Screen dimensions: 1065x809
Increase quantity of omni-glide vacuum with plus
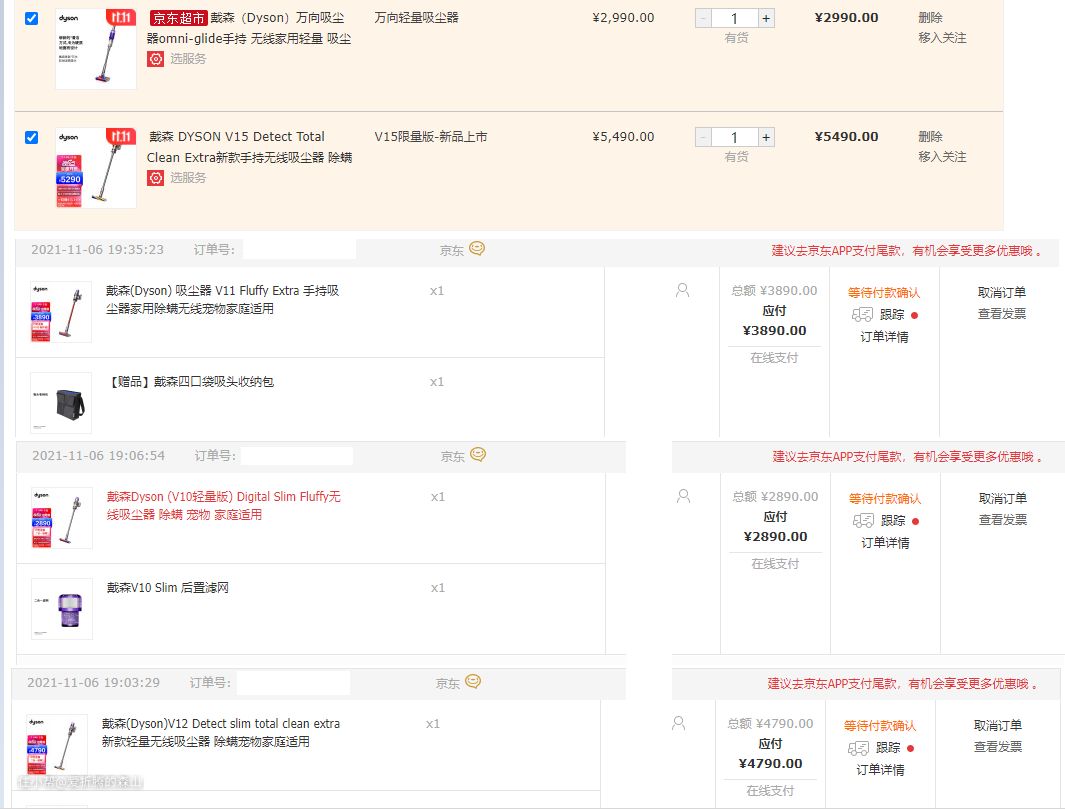tap(766, 18)
